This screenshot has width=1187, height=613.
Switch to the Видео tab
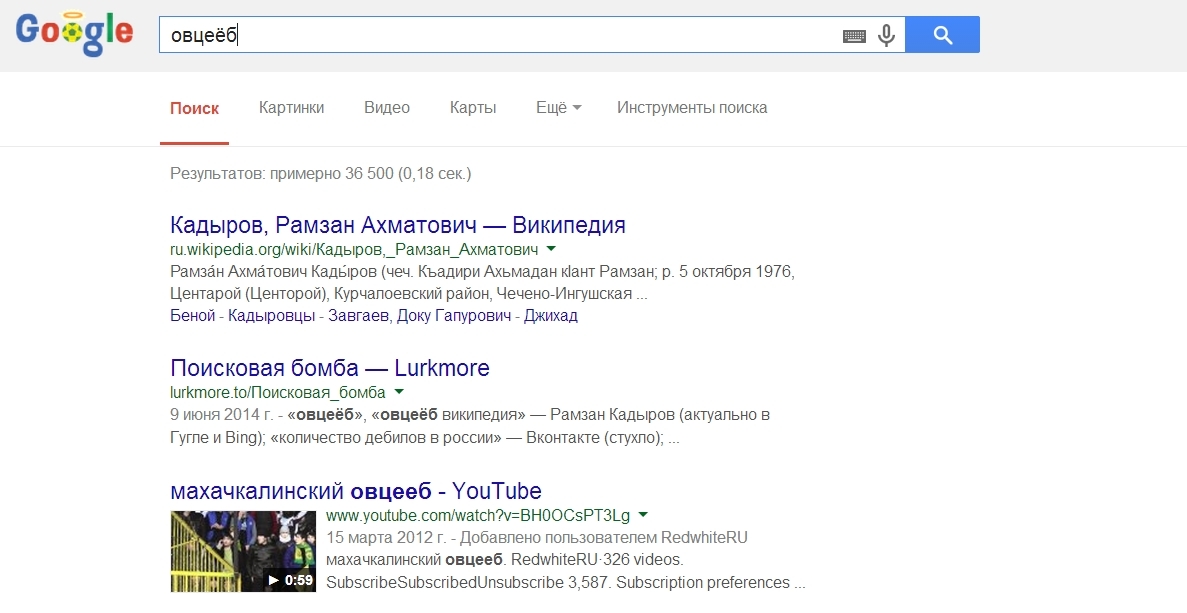coord(387,107)
